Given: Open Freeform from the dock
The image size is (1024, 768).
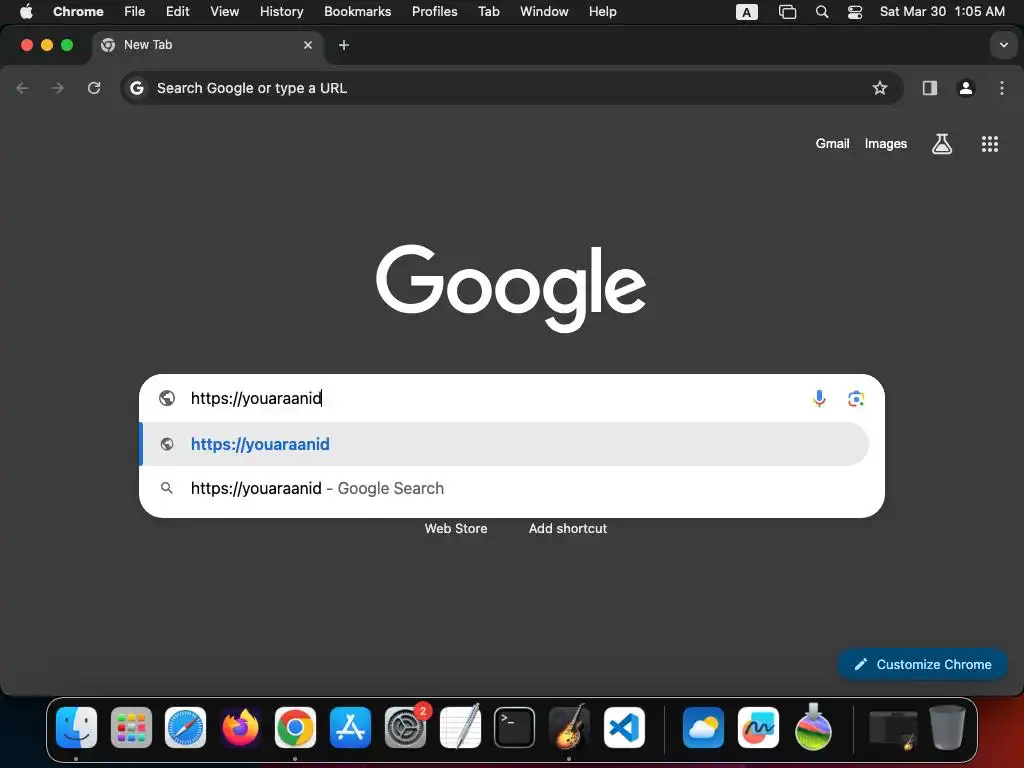Looking at the screenshot, I should [758, 728].
